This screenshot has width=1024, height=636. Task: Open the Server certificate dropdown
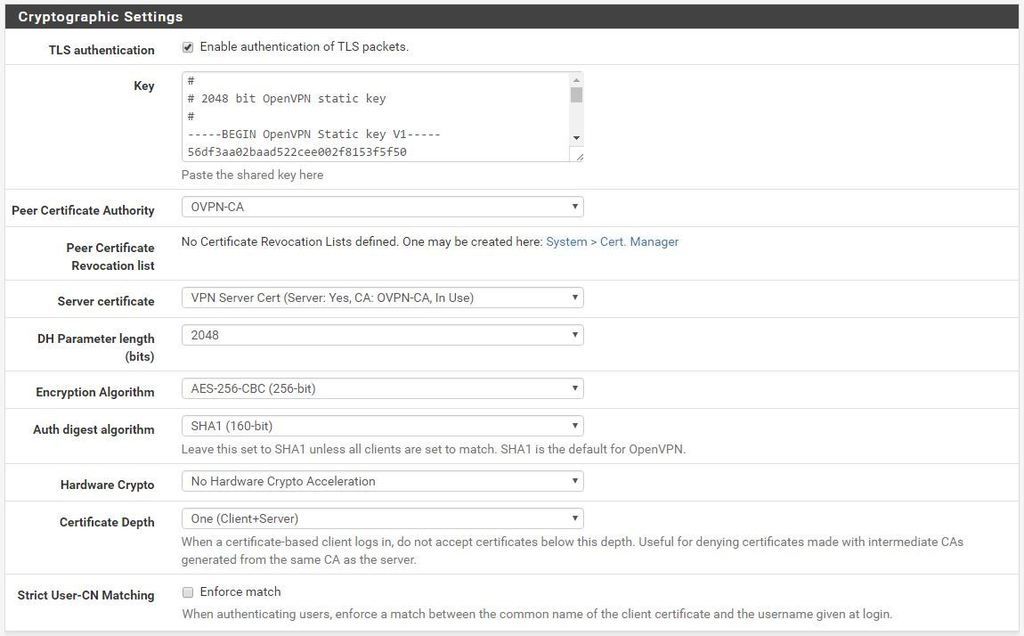click(382, 298)
